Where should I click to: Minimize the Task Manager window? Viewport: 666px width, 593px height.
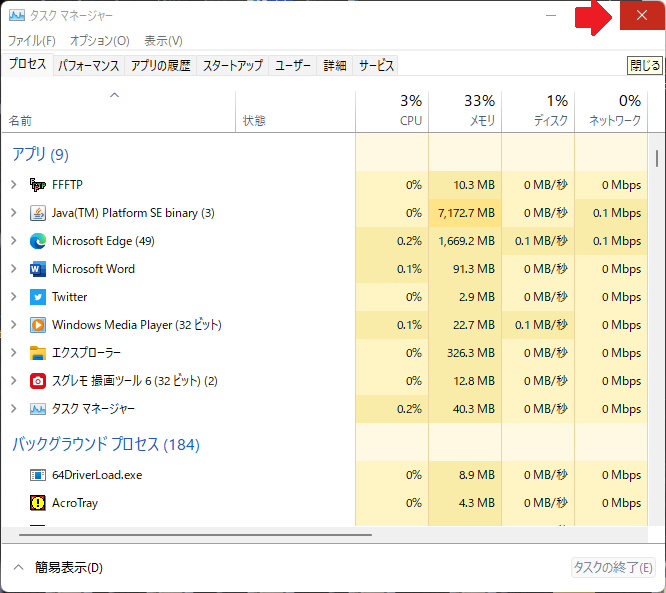tap(551, 15)
